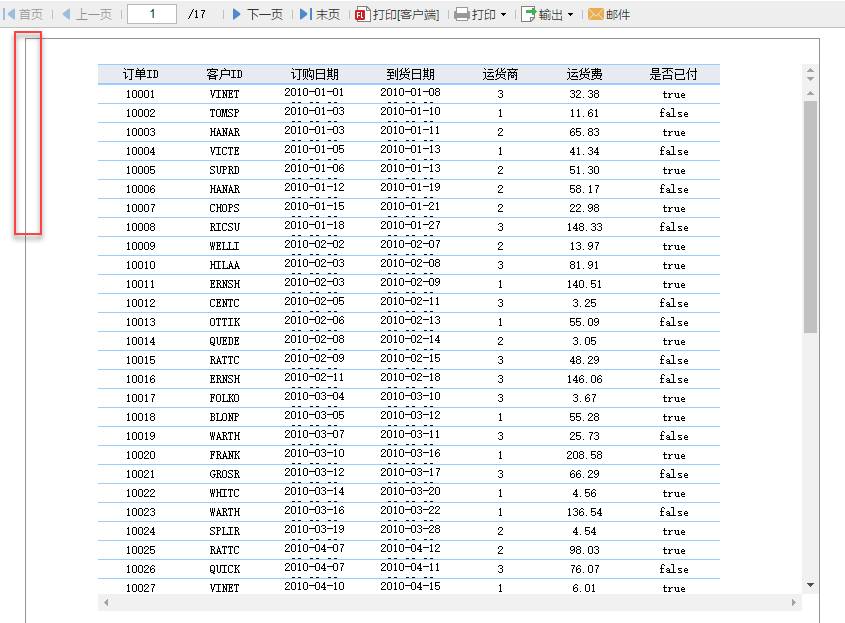Click the 订单ID column header
This screenshot has width=845, height=623.
(x=141, y=74)
